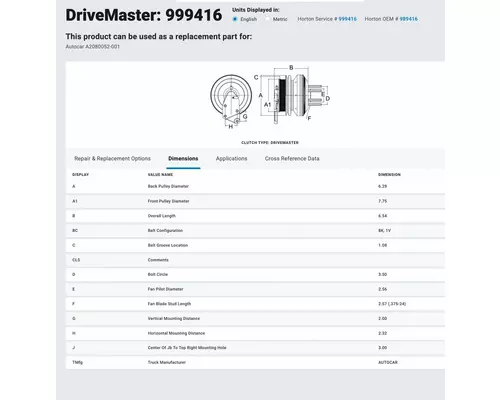Click the 'CLUTCH TYPE: DRIVEMASTER' caption
The height and width of the screenshot is (400, 500).
tap(270, 143)
